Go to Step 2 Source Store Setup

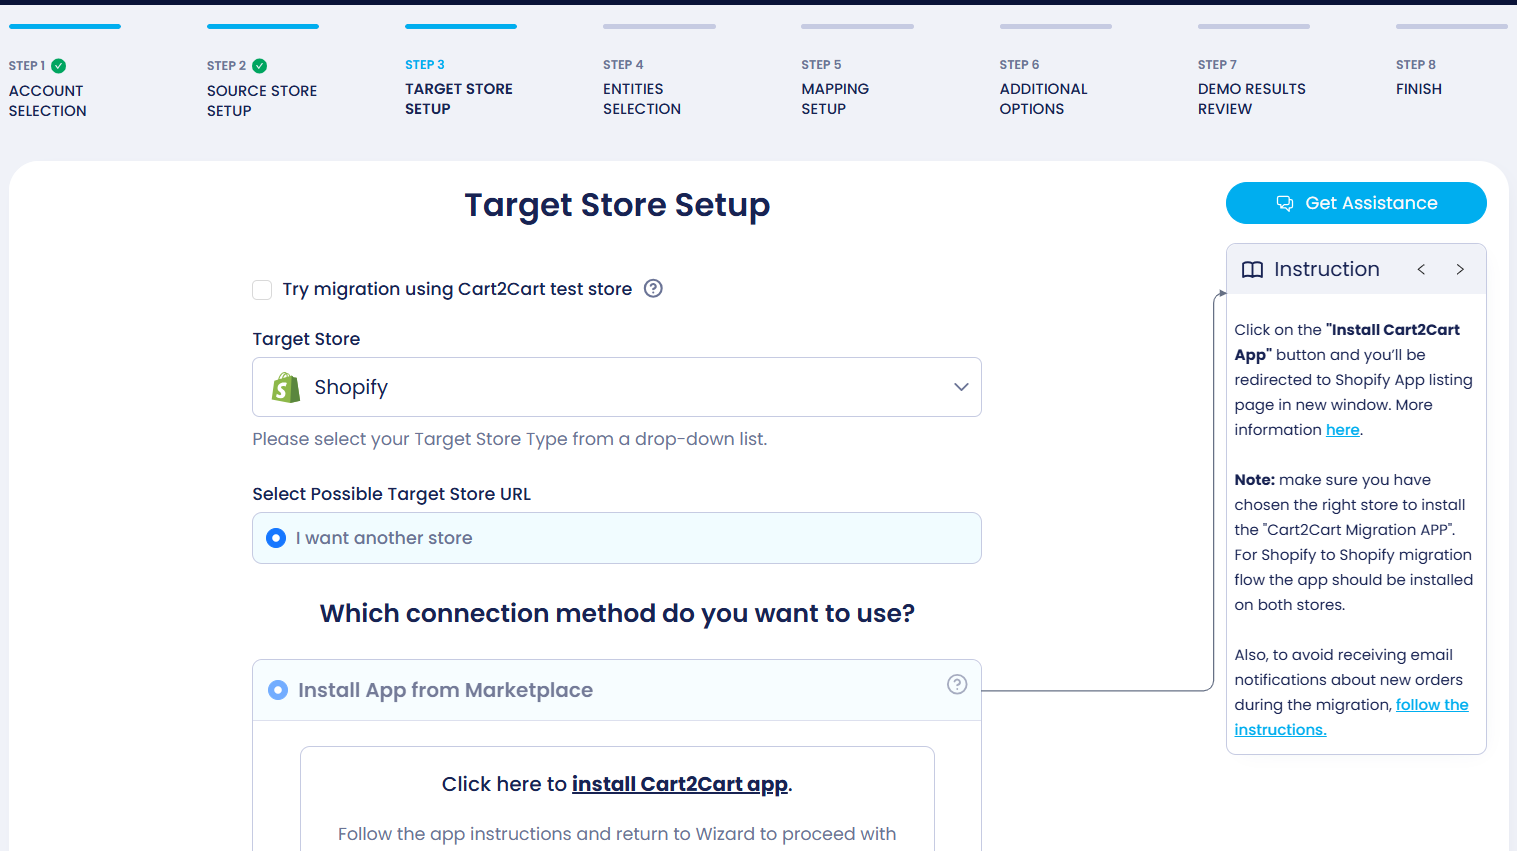[262, 88]
